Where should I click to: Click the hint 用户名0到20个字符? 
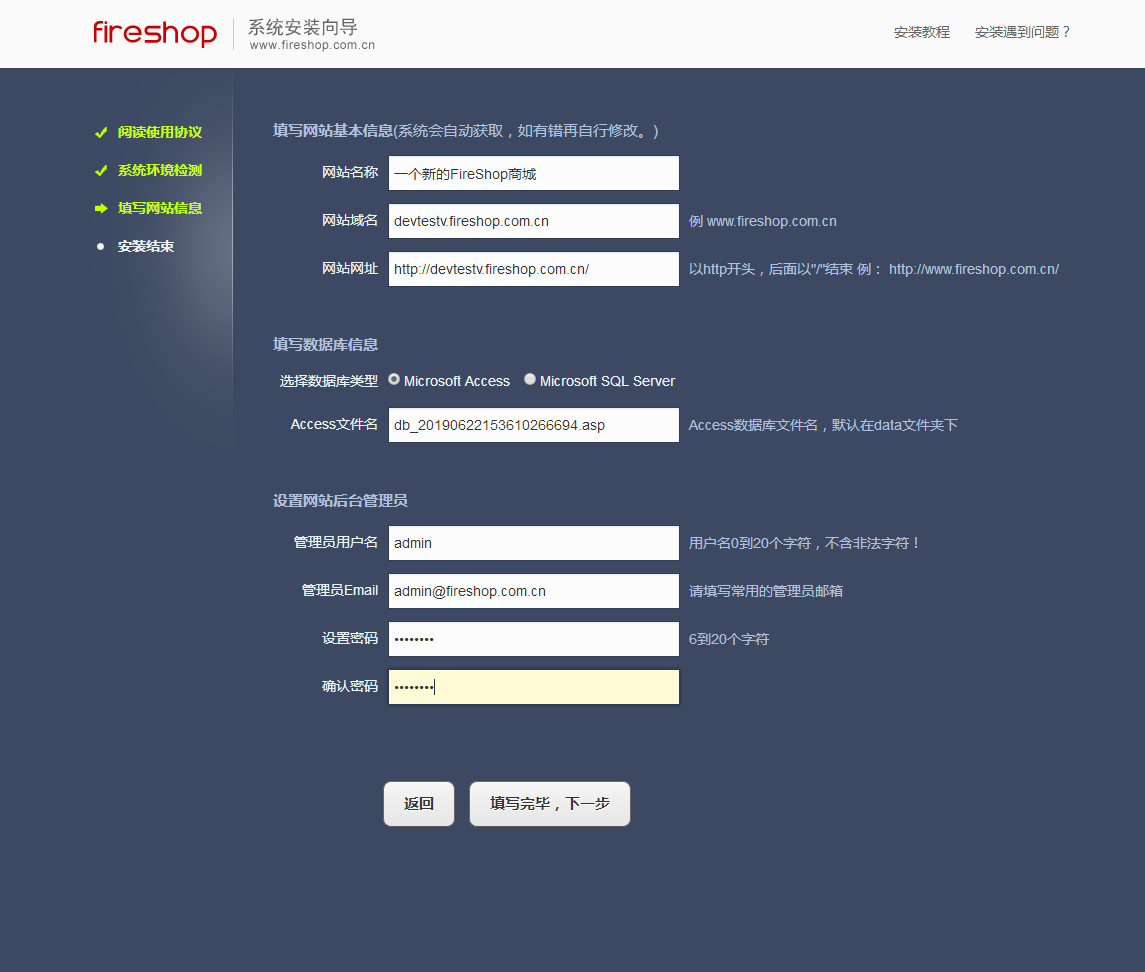749,543
